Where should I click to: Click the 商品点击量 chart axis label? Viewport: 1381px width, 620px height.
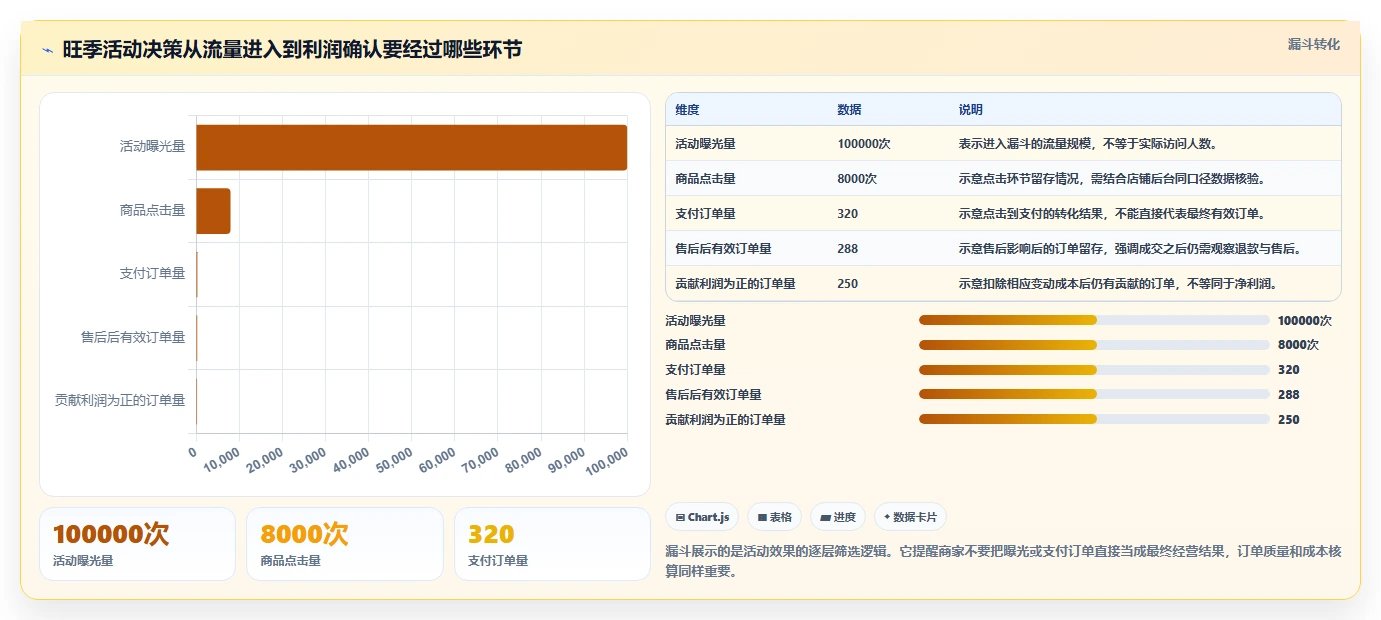point(152,210)
